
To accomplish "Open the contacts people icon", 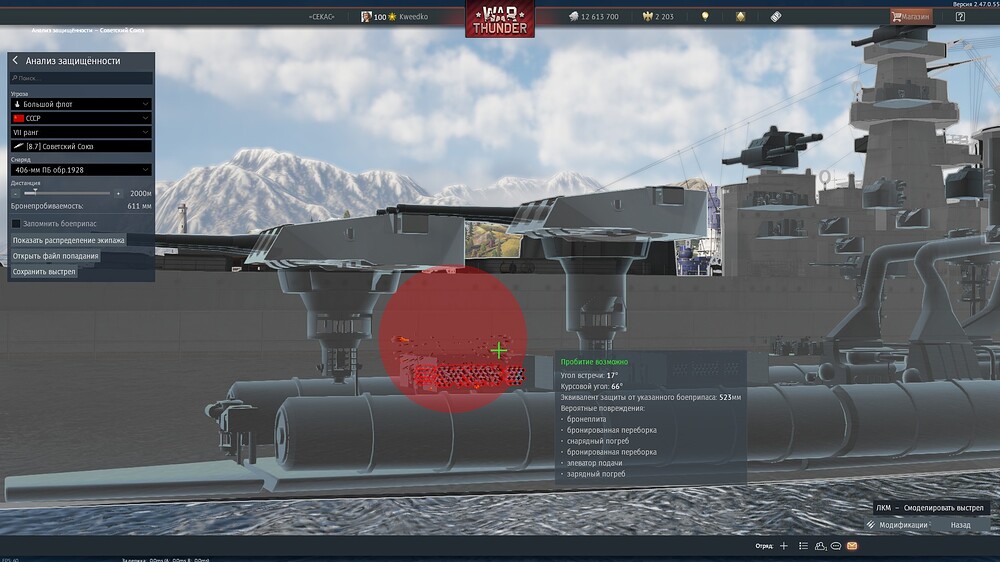I will click(x=820, y=546).
